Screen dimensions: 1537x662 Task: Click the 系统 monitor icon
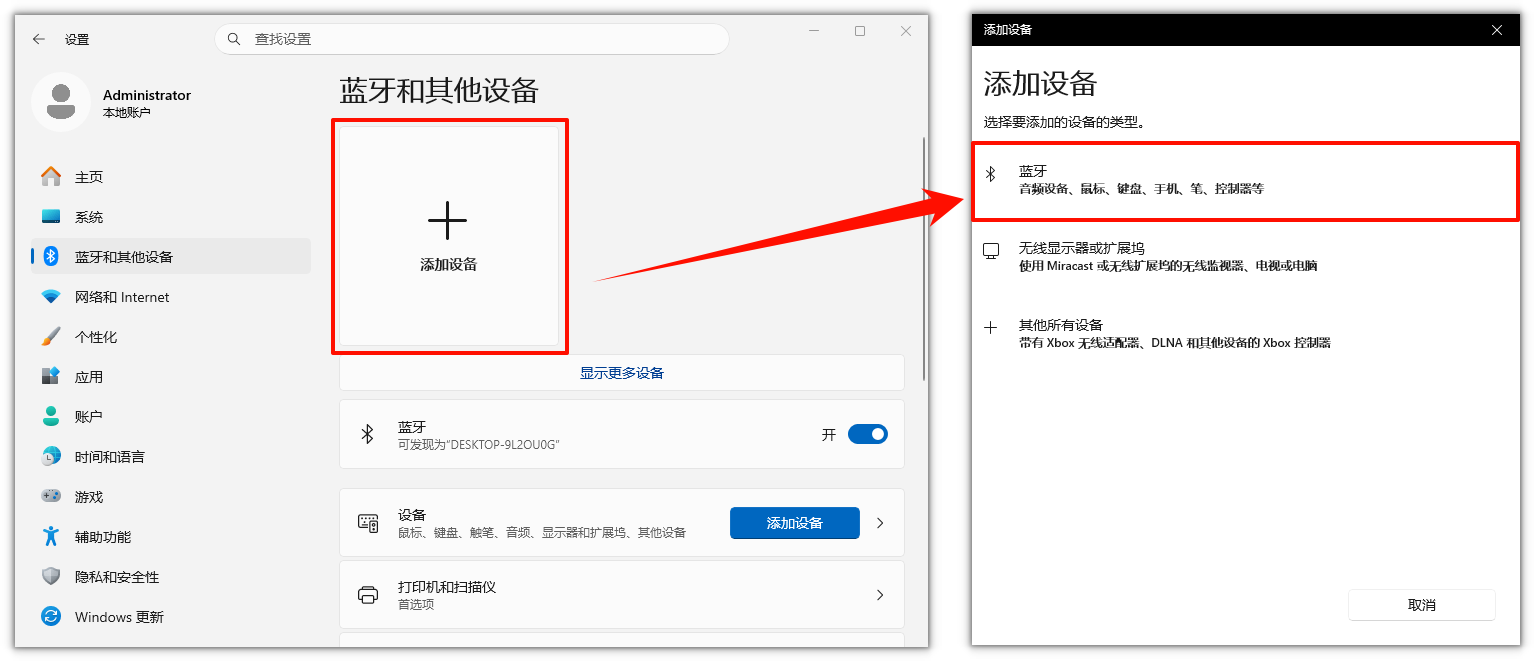51,217
